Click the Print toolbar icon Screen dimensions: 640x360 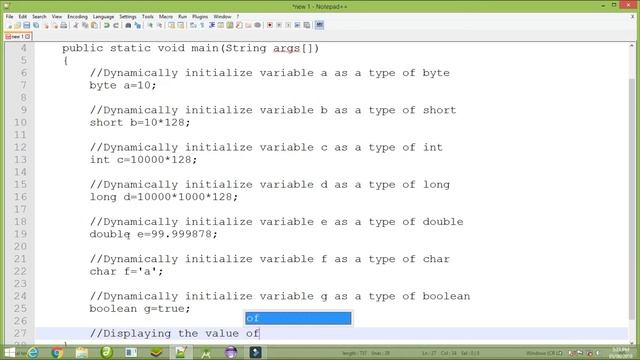pos(64,25)
